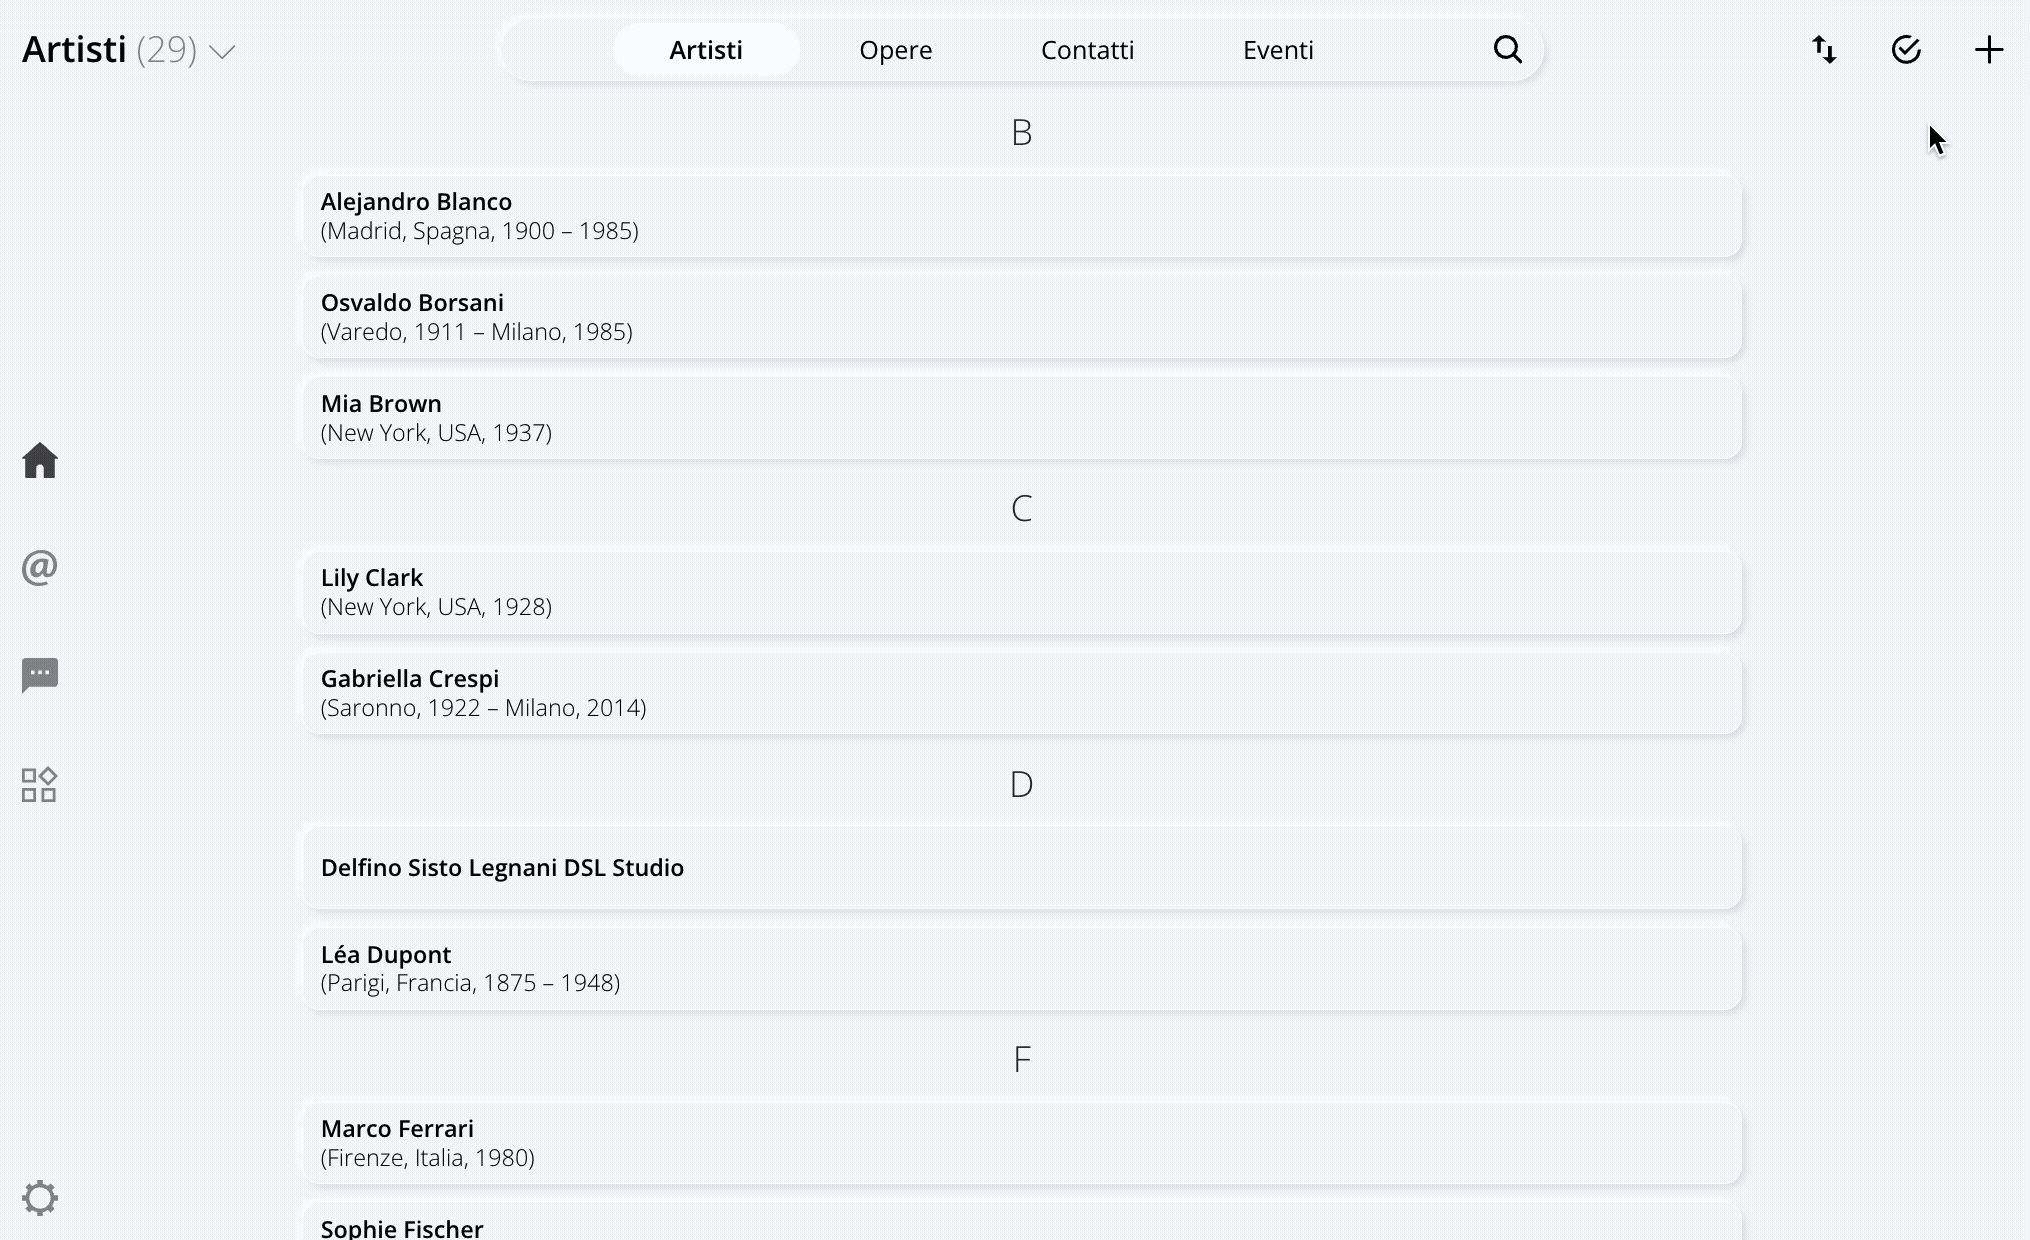Select the Artisti tab
Screen dimensions: 2030x1240
706,50
